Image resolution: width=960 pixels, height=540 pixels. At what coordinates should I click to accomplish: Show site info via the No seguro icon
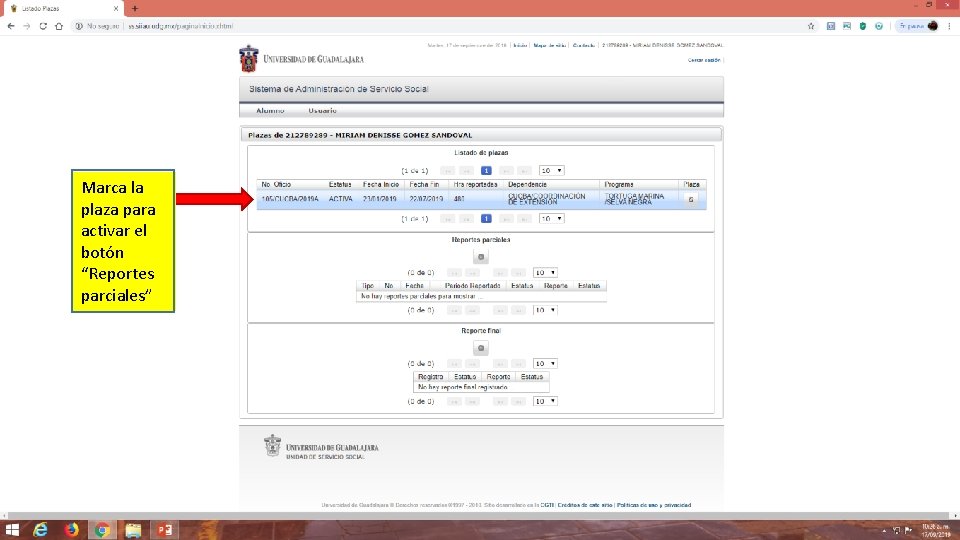point(79,26)
